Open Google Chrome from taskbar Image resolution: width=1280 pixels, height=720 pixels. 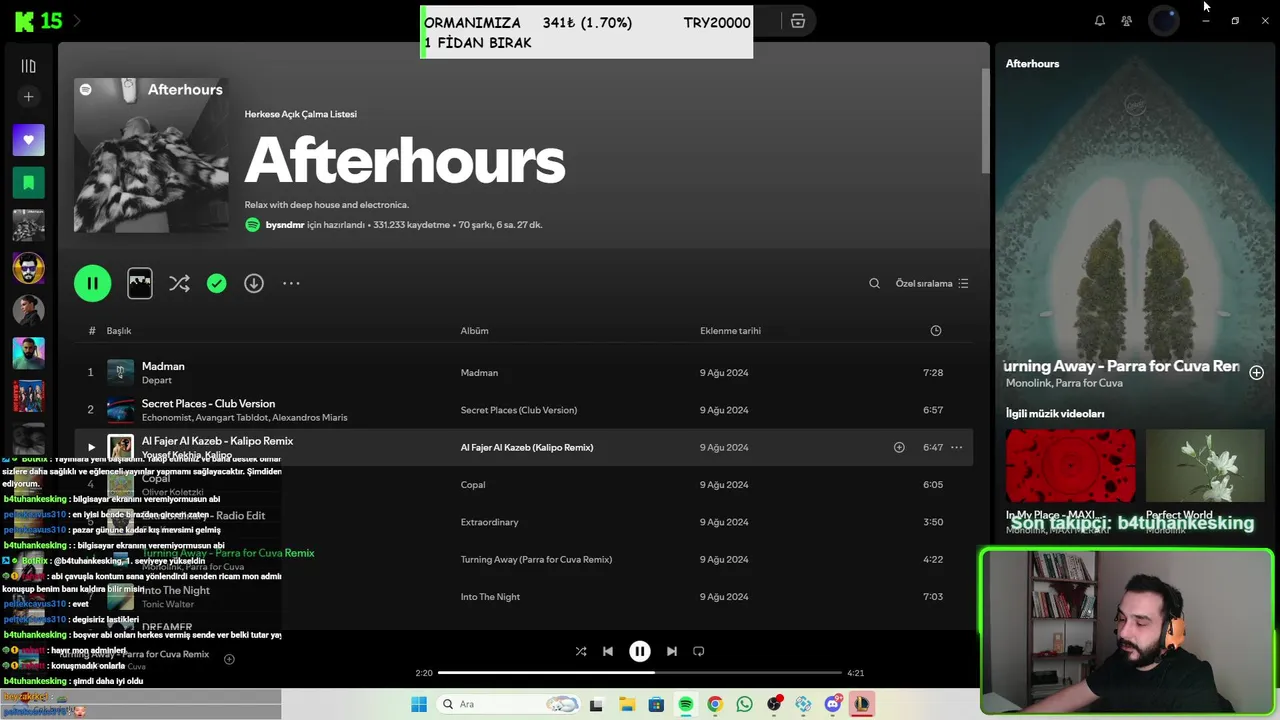coord(715,704)
